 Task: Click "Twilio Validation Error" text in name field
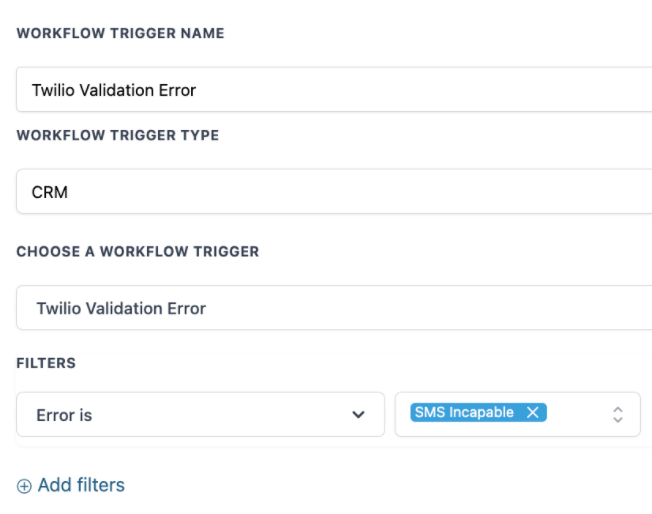(114, 90)
